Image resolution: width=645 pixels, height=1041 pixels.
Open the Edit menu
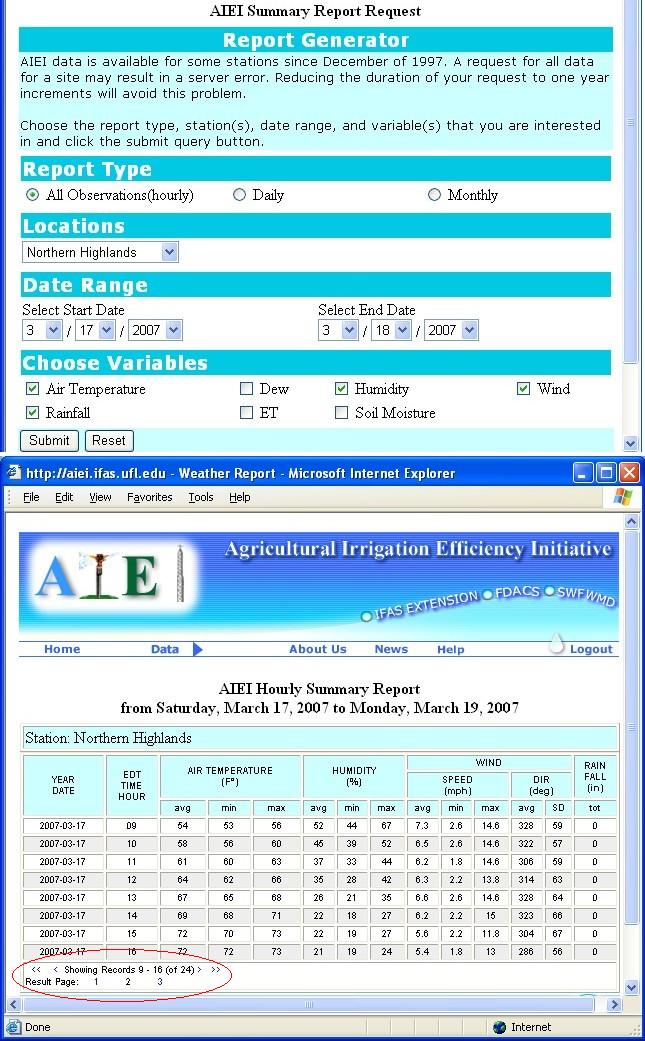point(64,497)
